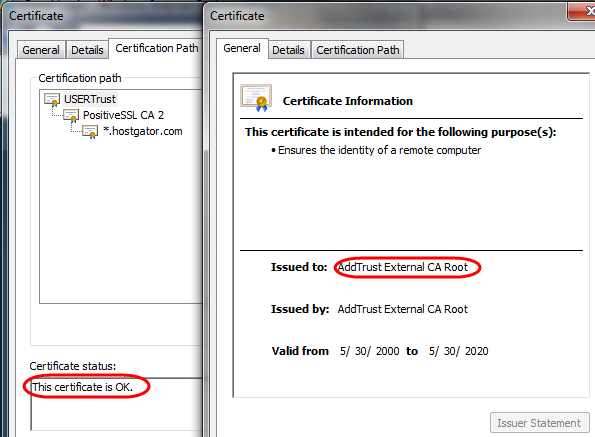The width and height of the screenshot is (595, 437).
Task: Click the 'Issued to:' label
Action: pos(299,267)
